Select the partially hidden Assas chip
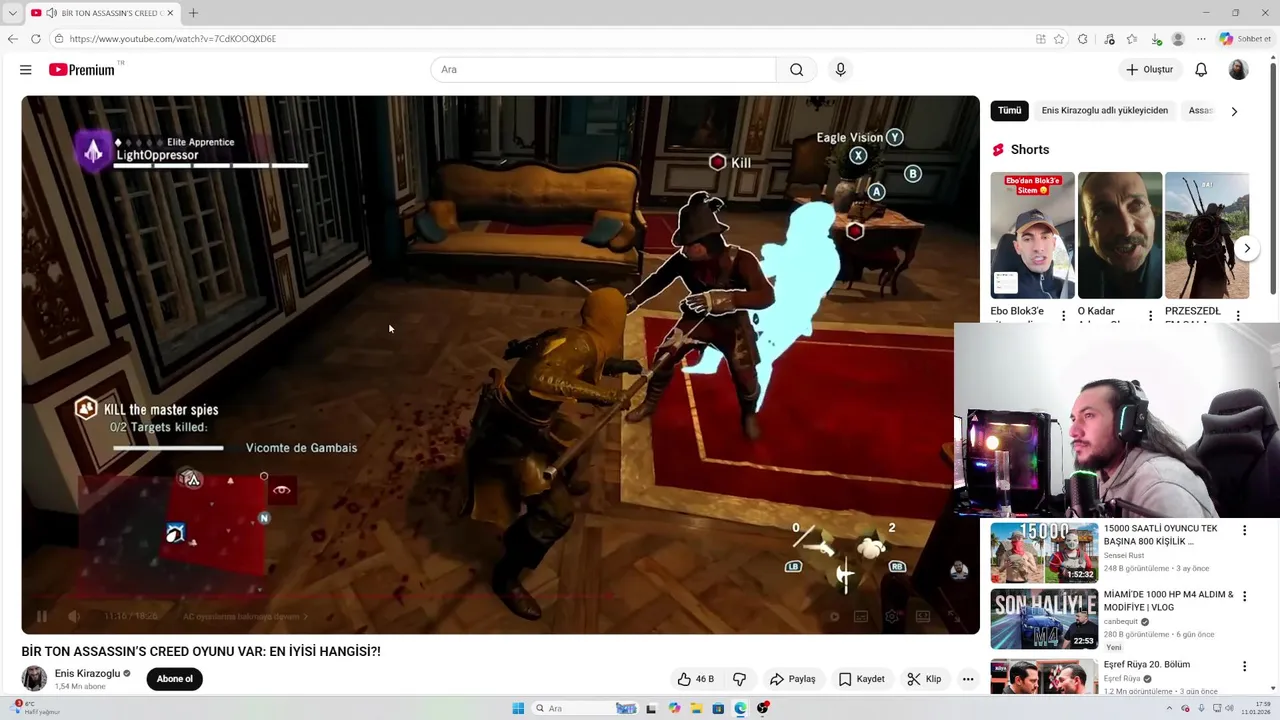1280x720 pixels. click(x=1200, y=111)
